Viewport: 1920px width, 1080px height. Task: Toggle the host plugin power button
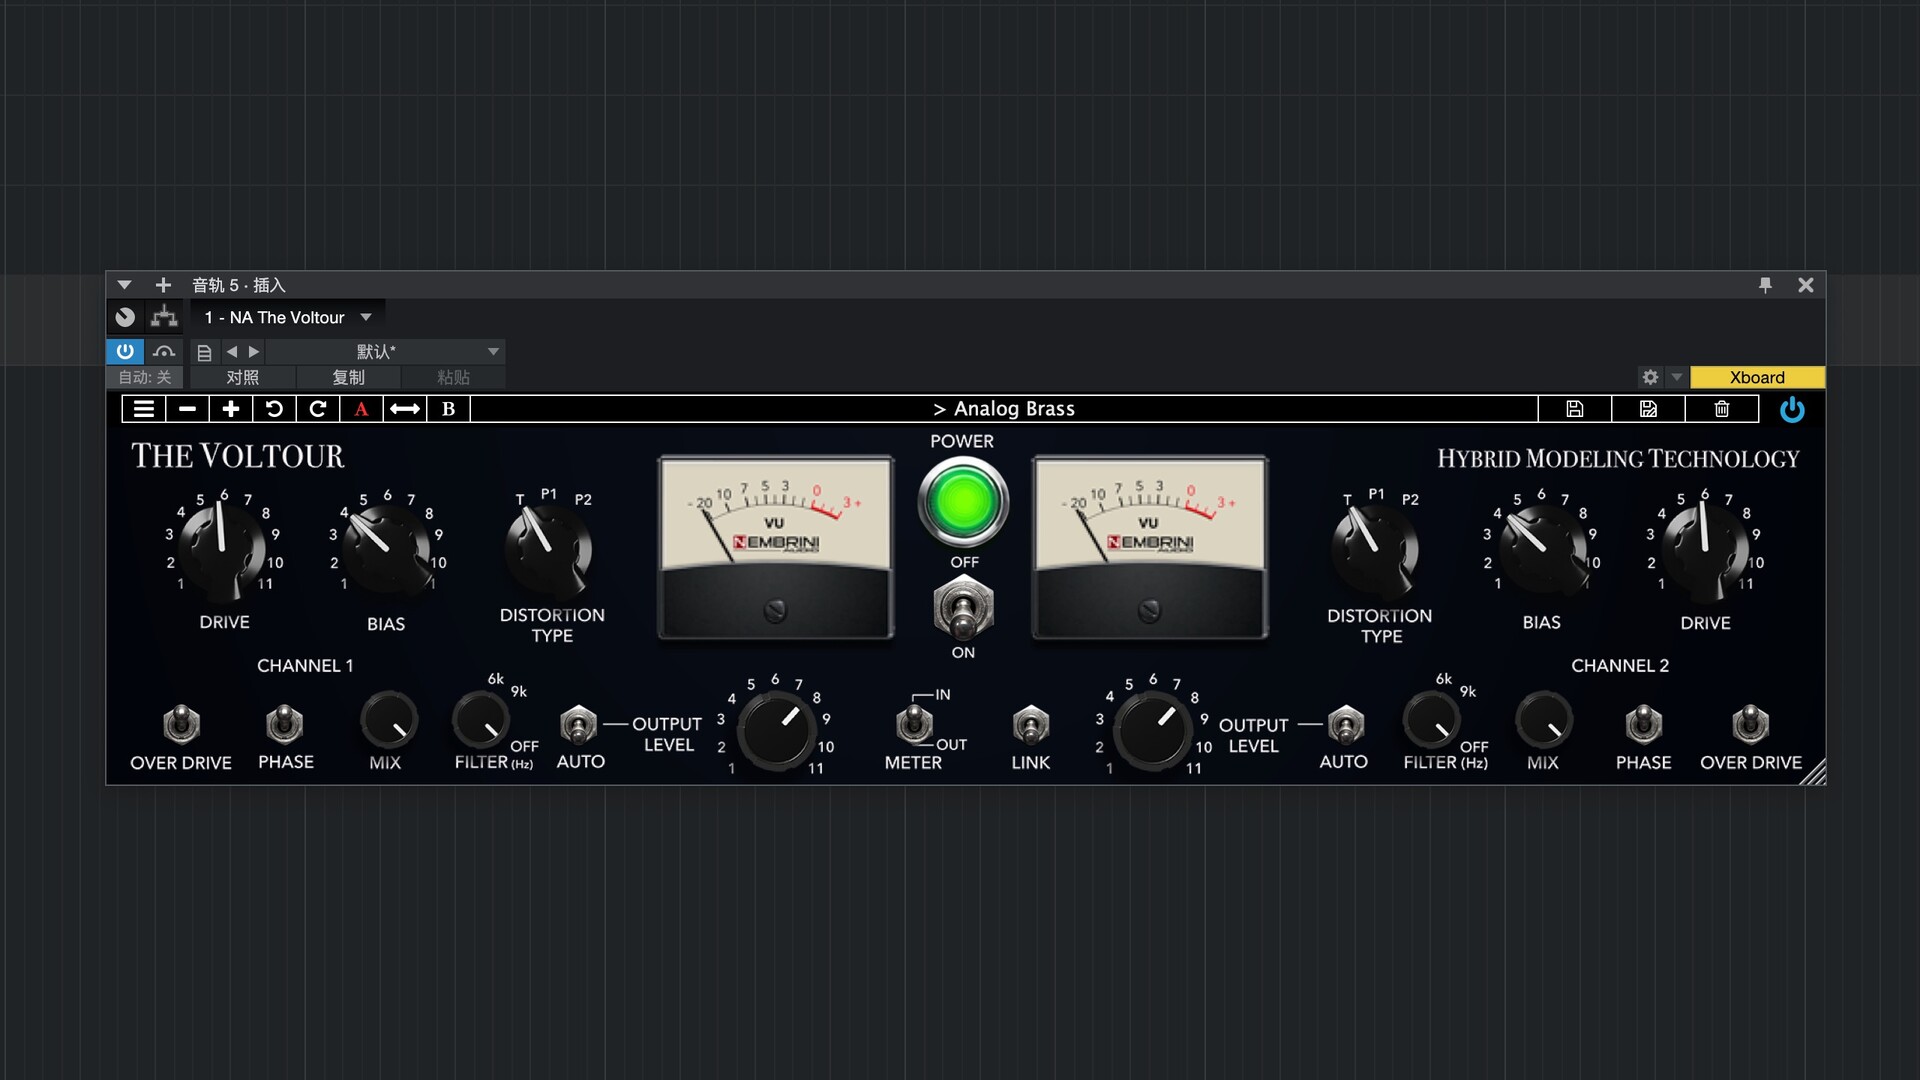[125, 351]
